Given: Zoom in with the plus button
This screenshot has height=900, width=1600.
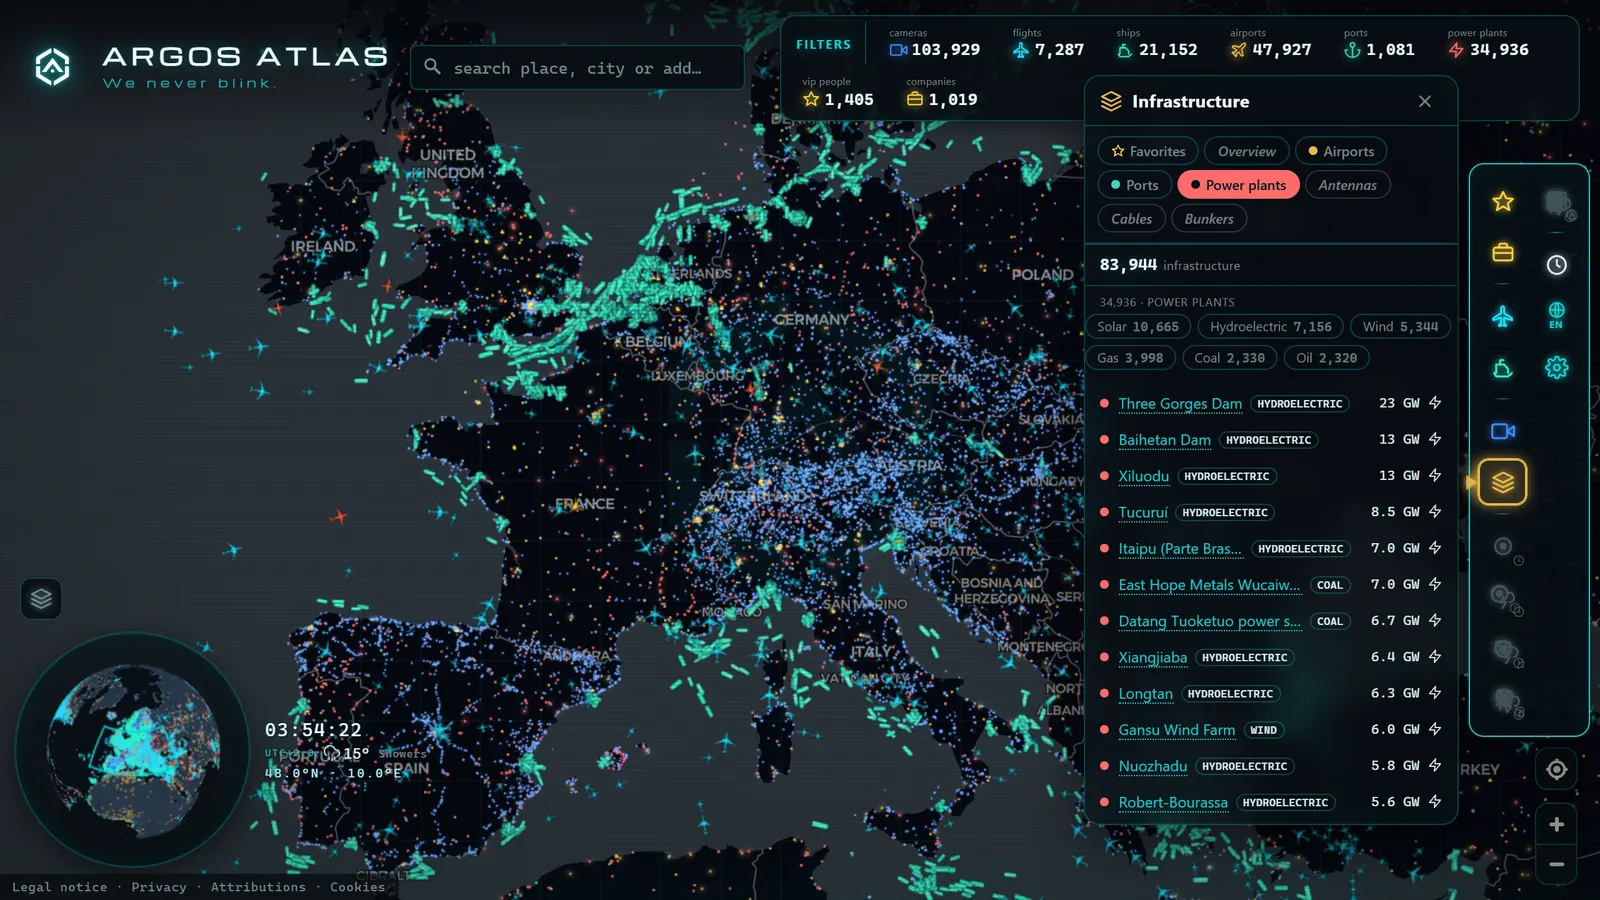Looking at the screenshot, I should coord(1557,824).
